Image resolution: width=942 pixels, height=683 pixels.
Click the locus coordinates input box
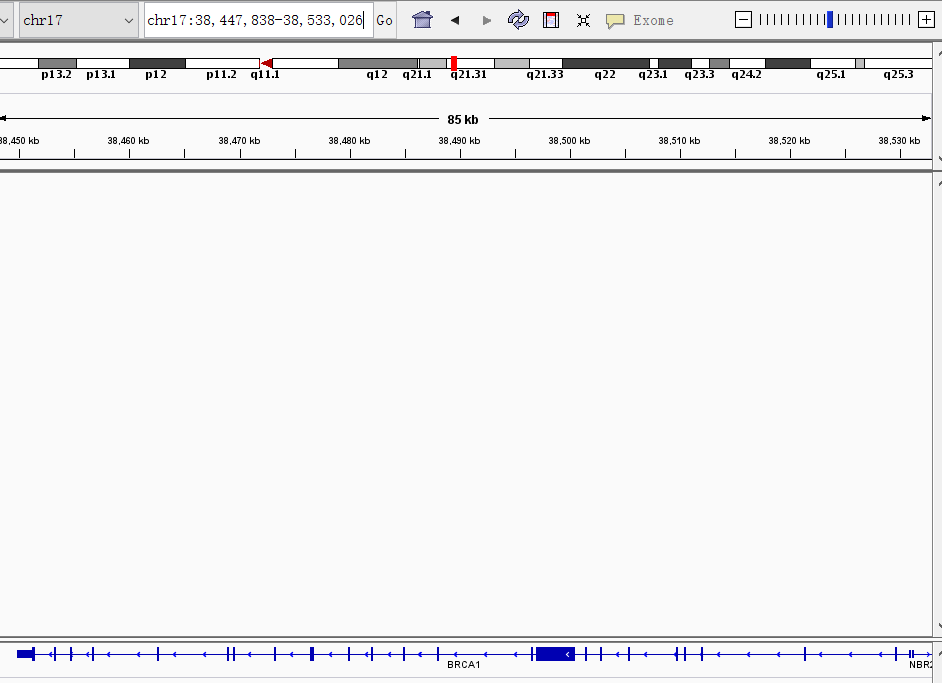coord(257,20)
